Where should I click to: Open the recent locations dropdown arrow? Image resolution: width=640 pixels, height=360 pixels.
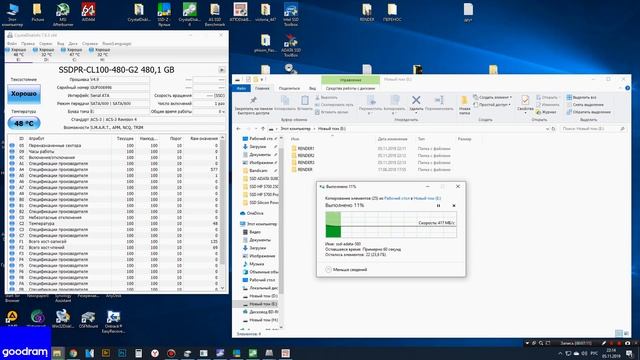256,129
